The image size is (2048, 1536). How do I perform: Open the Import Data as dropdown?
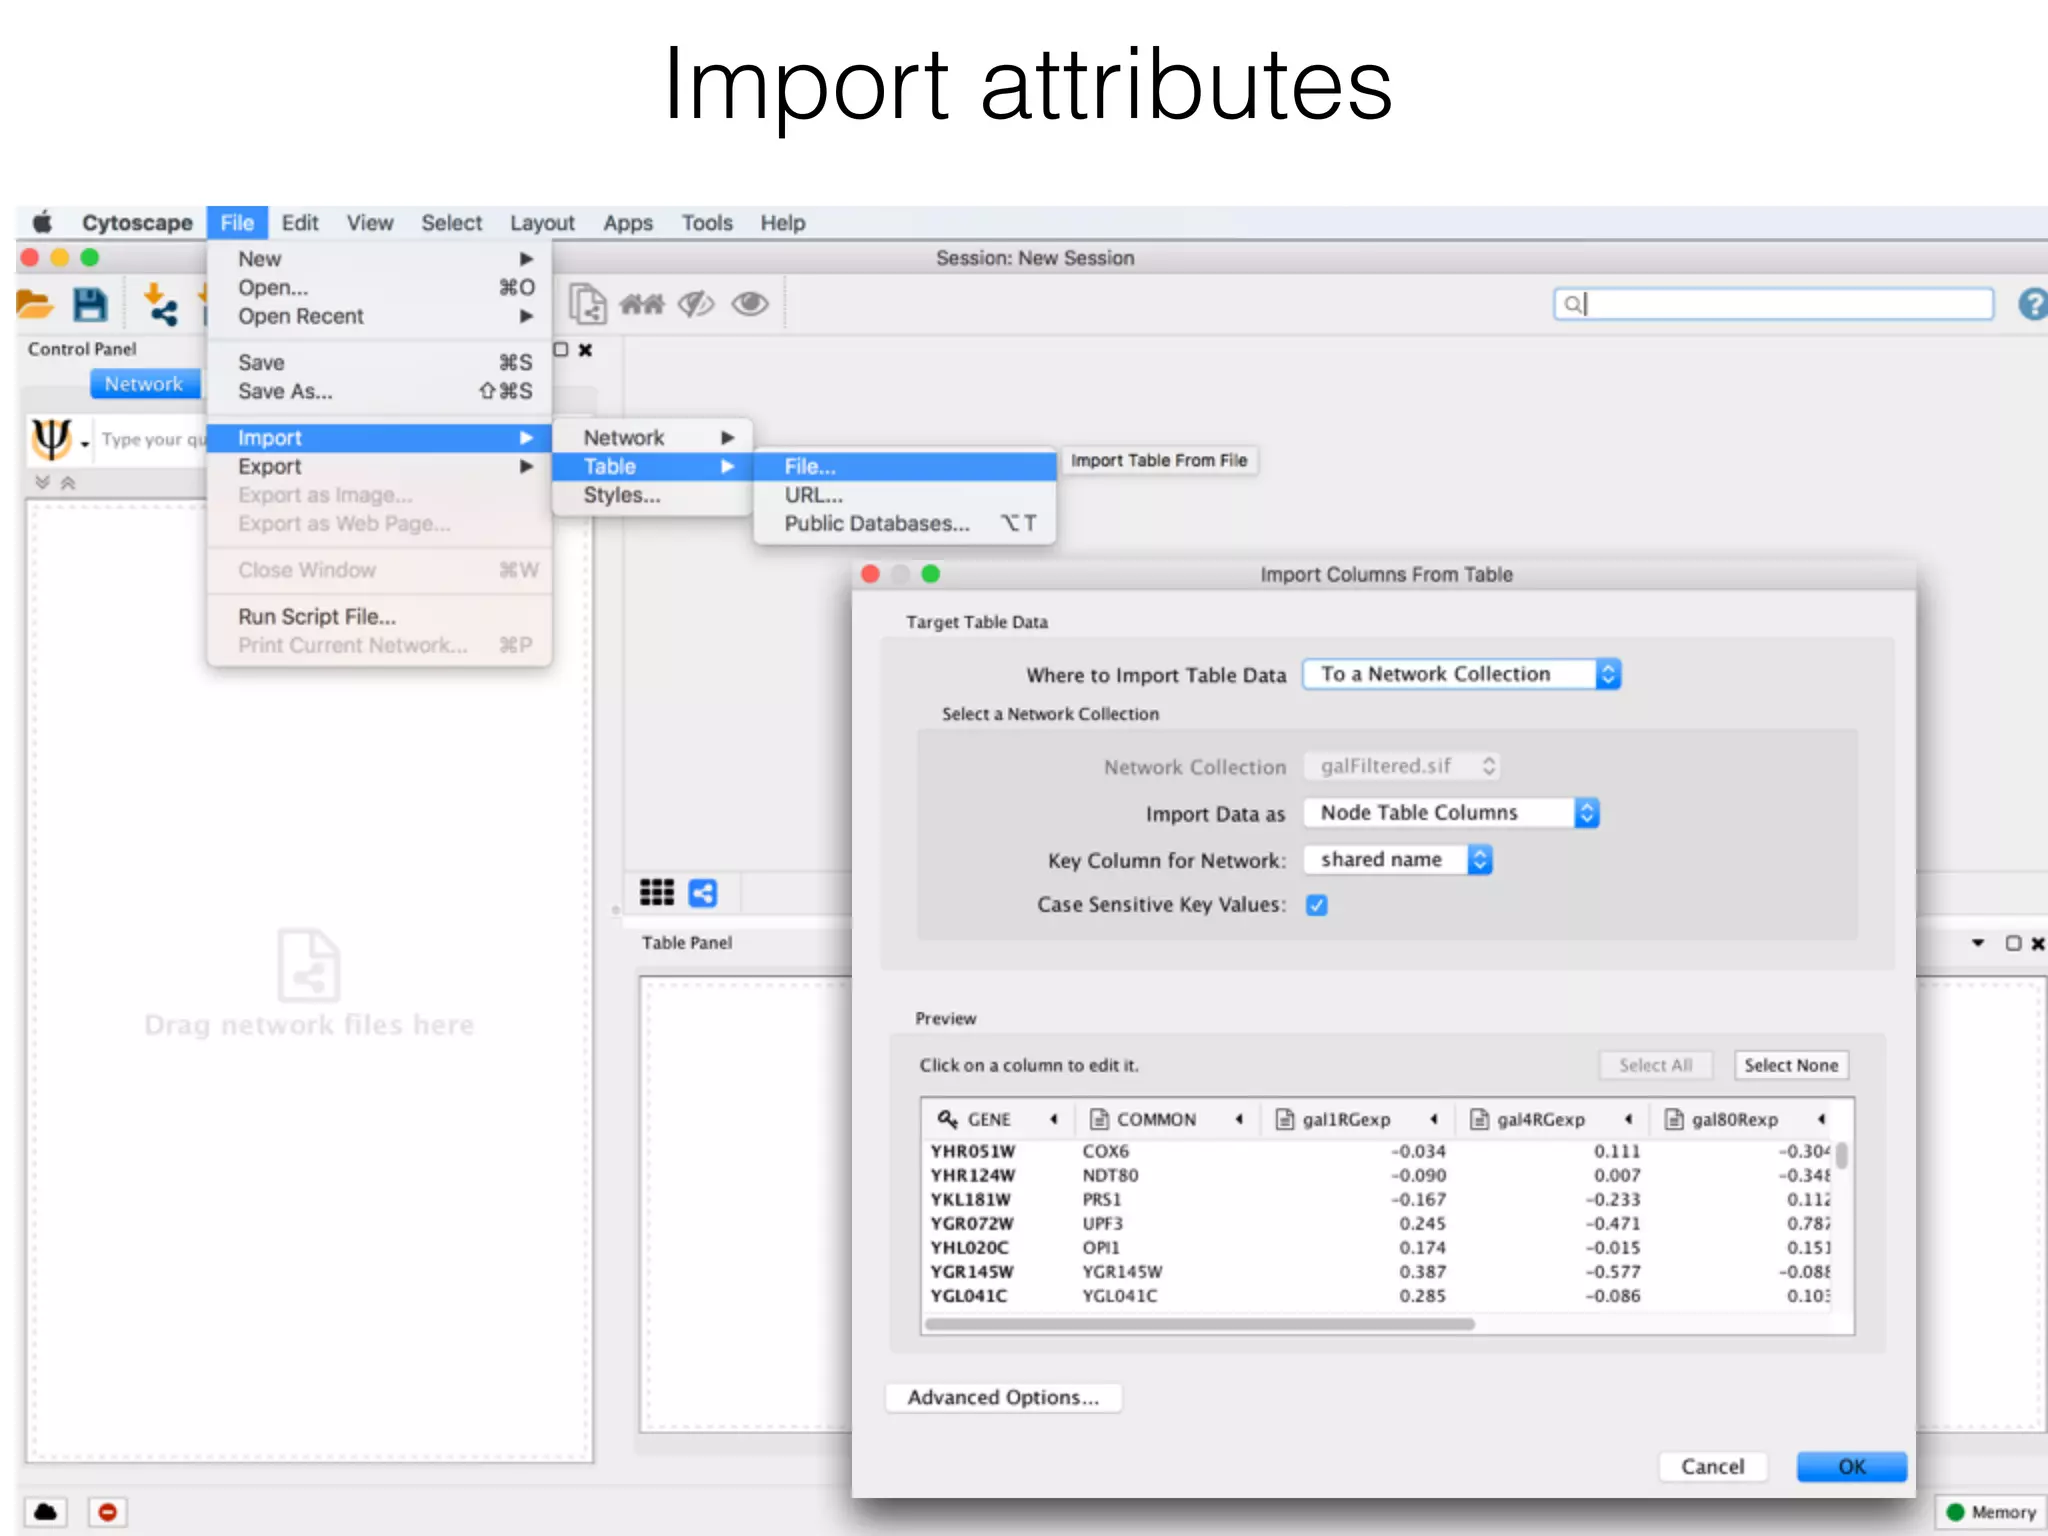point(1451,812)
